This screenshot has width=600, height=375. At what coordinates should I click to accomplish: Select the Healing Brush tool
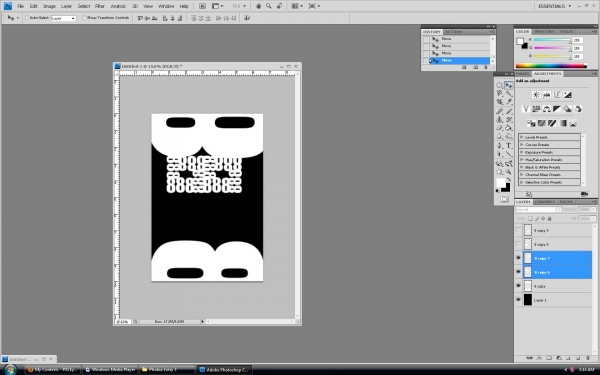pyautogui.click(x=499, y=111)
